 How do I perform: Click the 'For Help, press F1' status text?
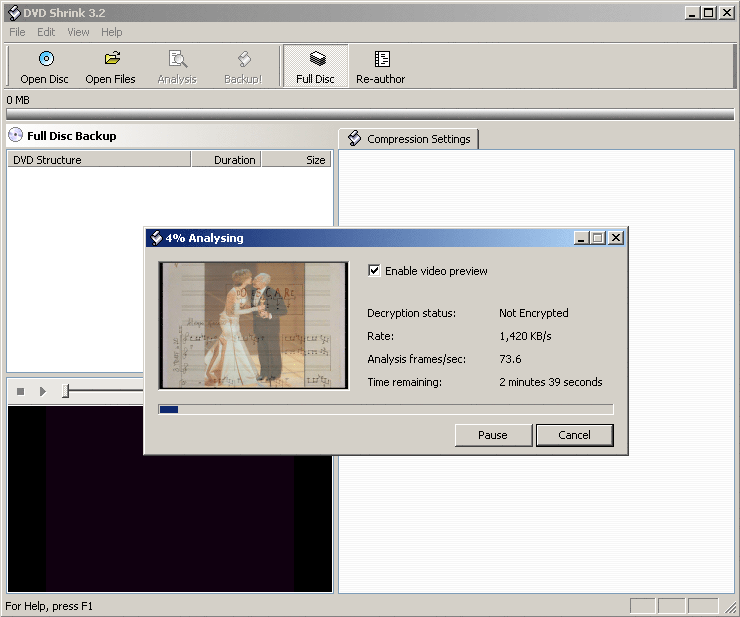pos(49,606)
